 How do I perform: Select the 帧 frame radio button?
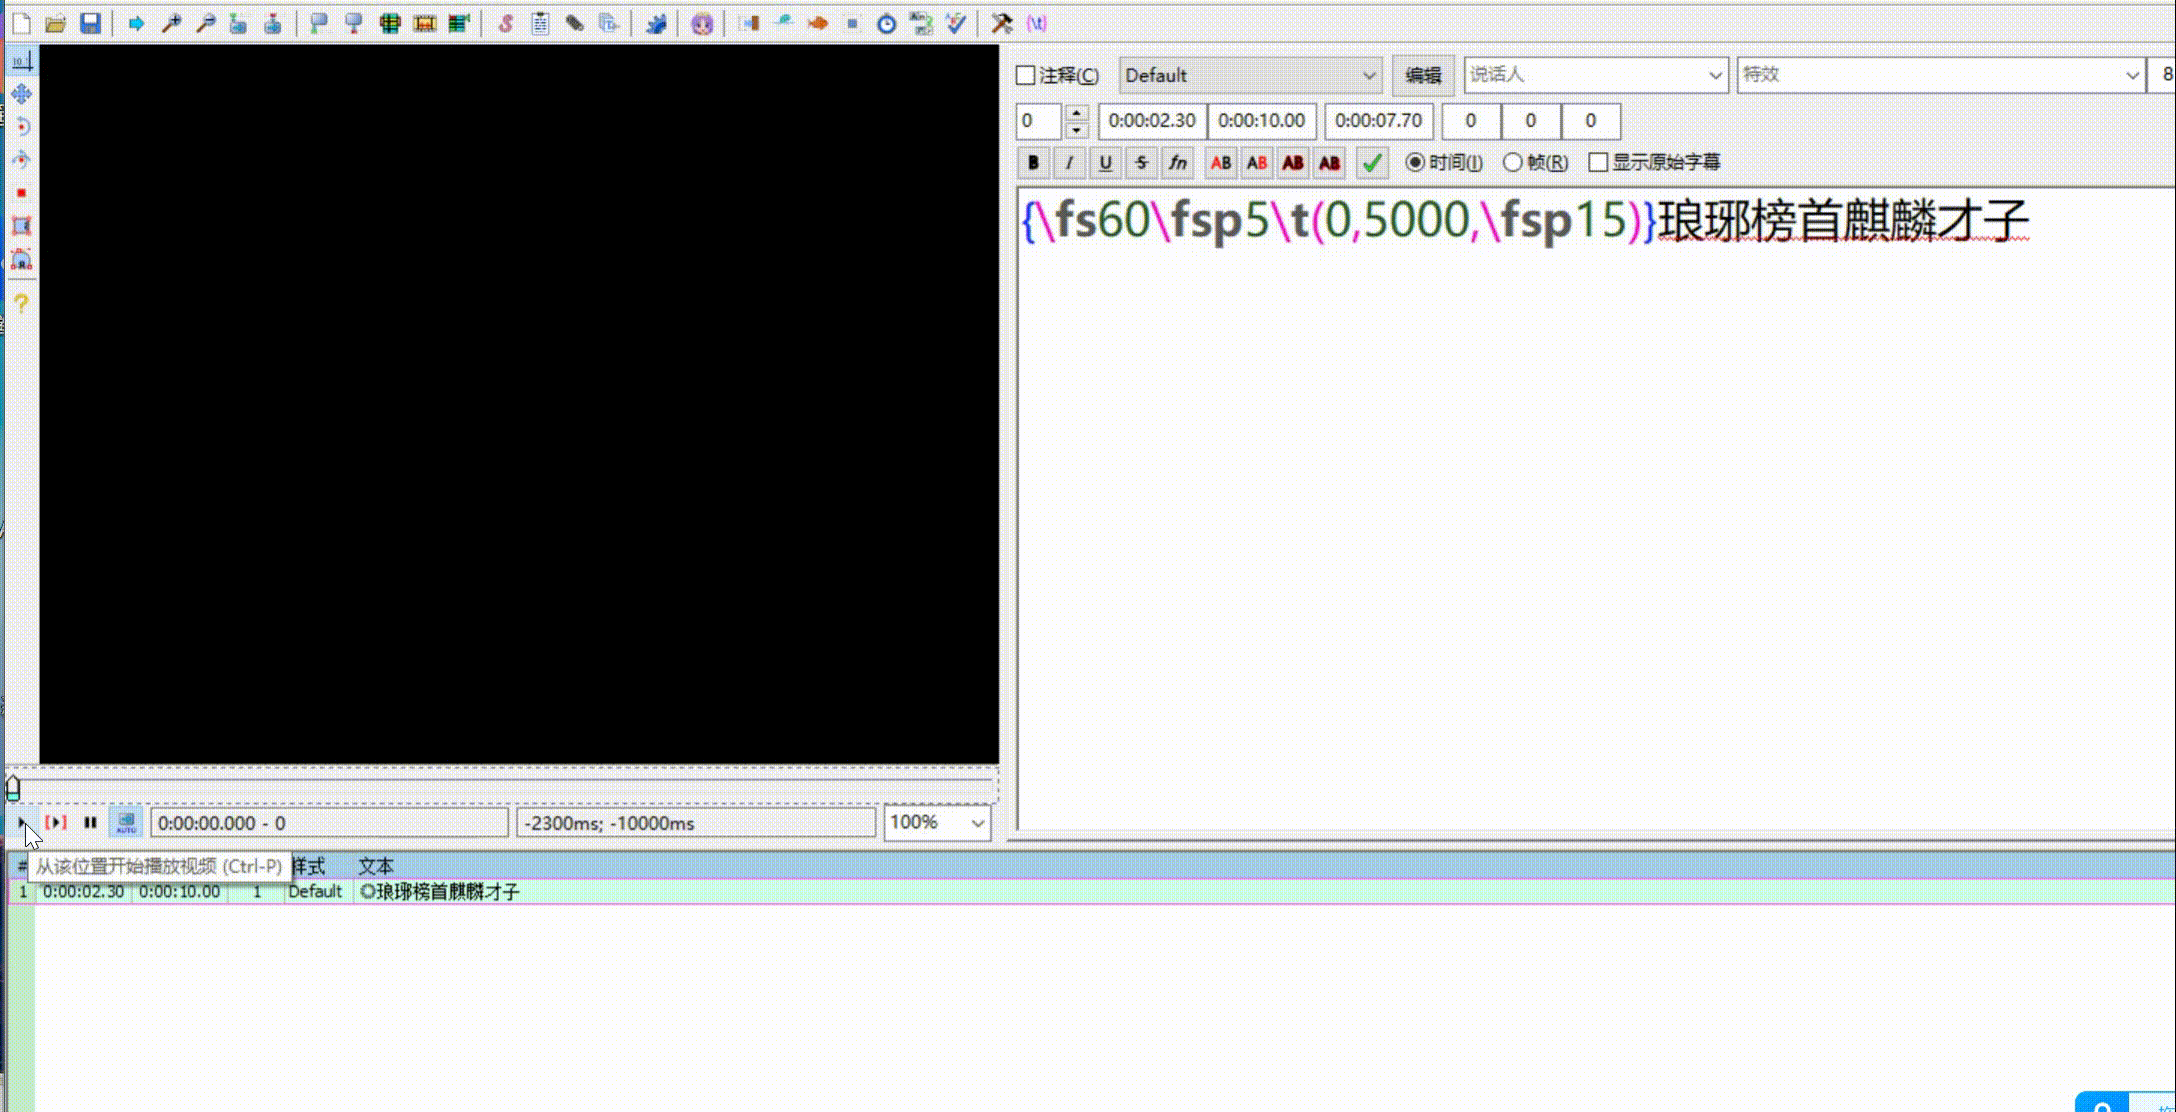pyautogui.click(x=1513, y=162)
